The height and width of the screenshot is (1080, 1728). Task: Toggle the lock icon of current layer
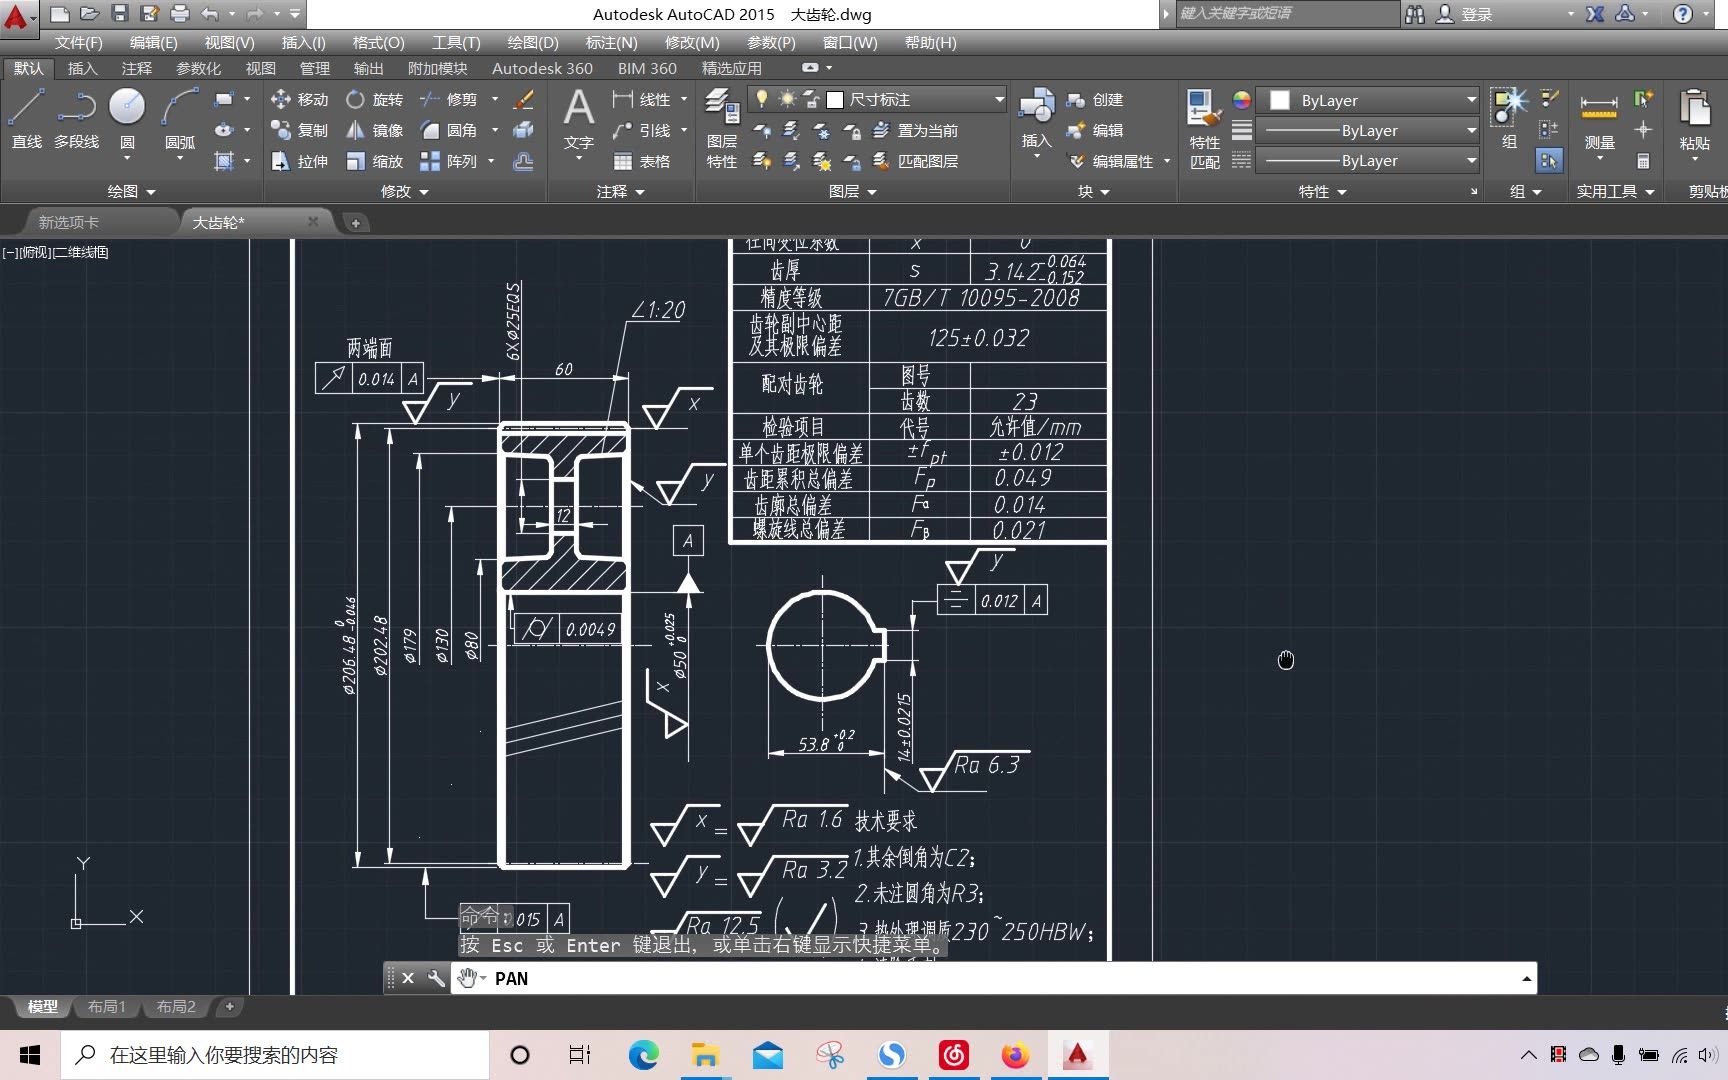pyautogui.click(x=811, y=99)
